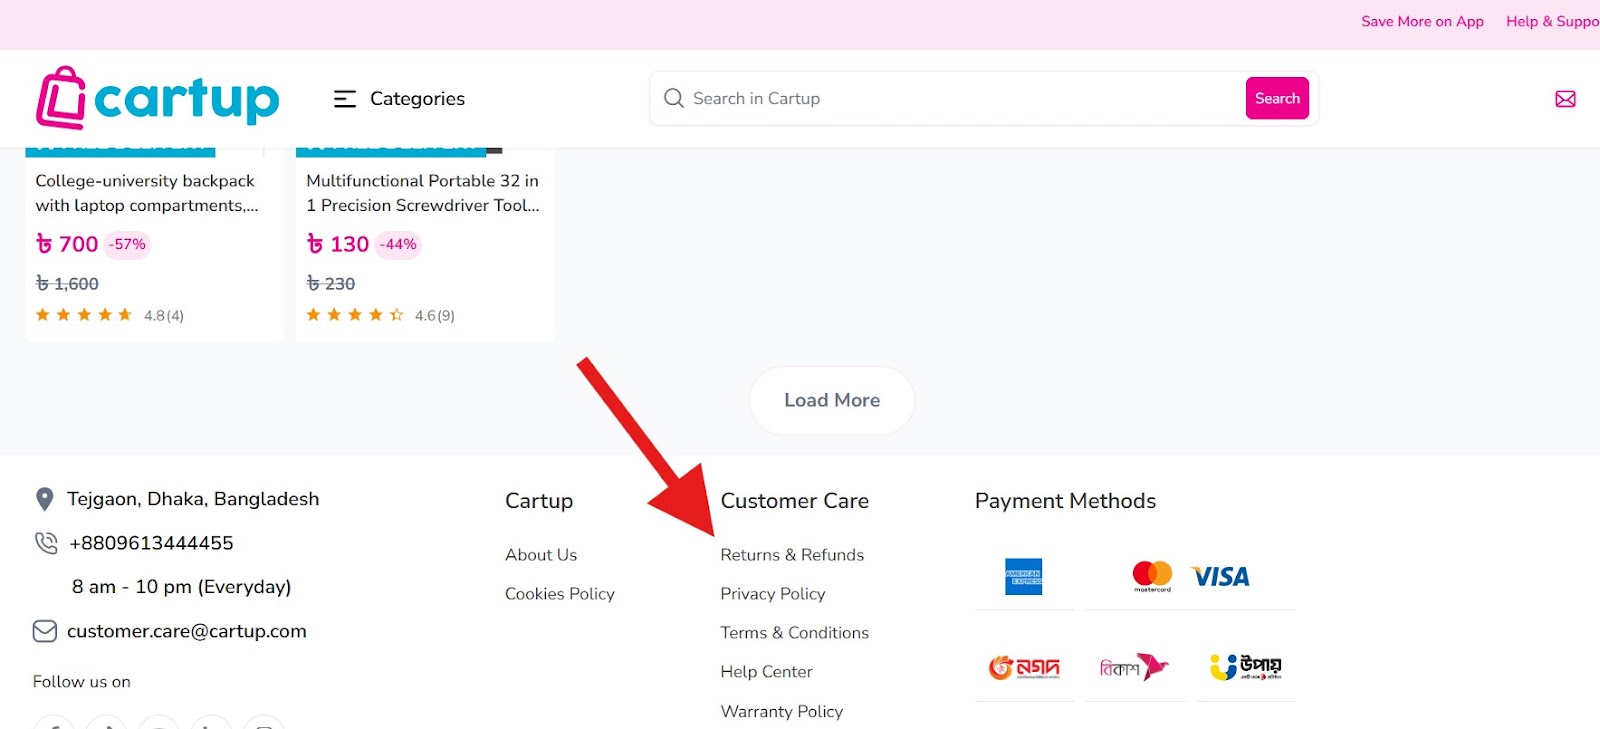Open the Save More on App link

tap(1422, 21)
